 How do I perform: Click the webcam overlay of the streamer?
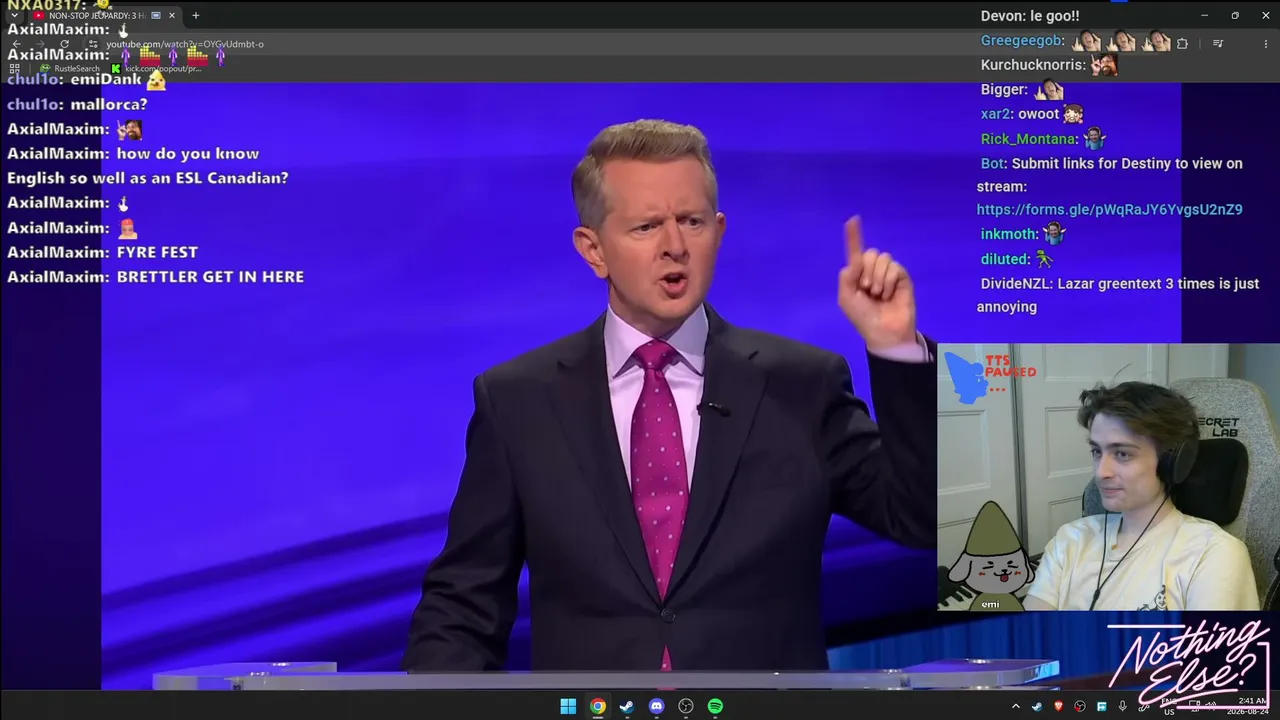pos(1108,477)
